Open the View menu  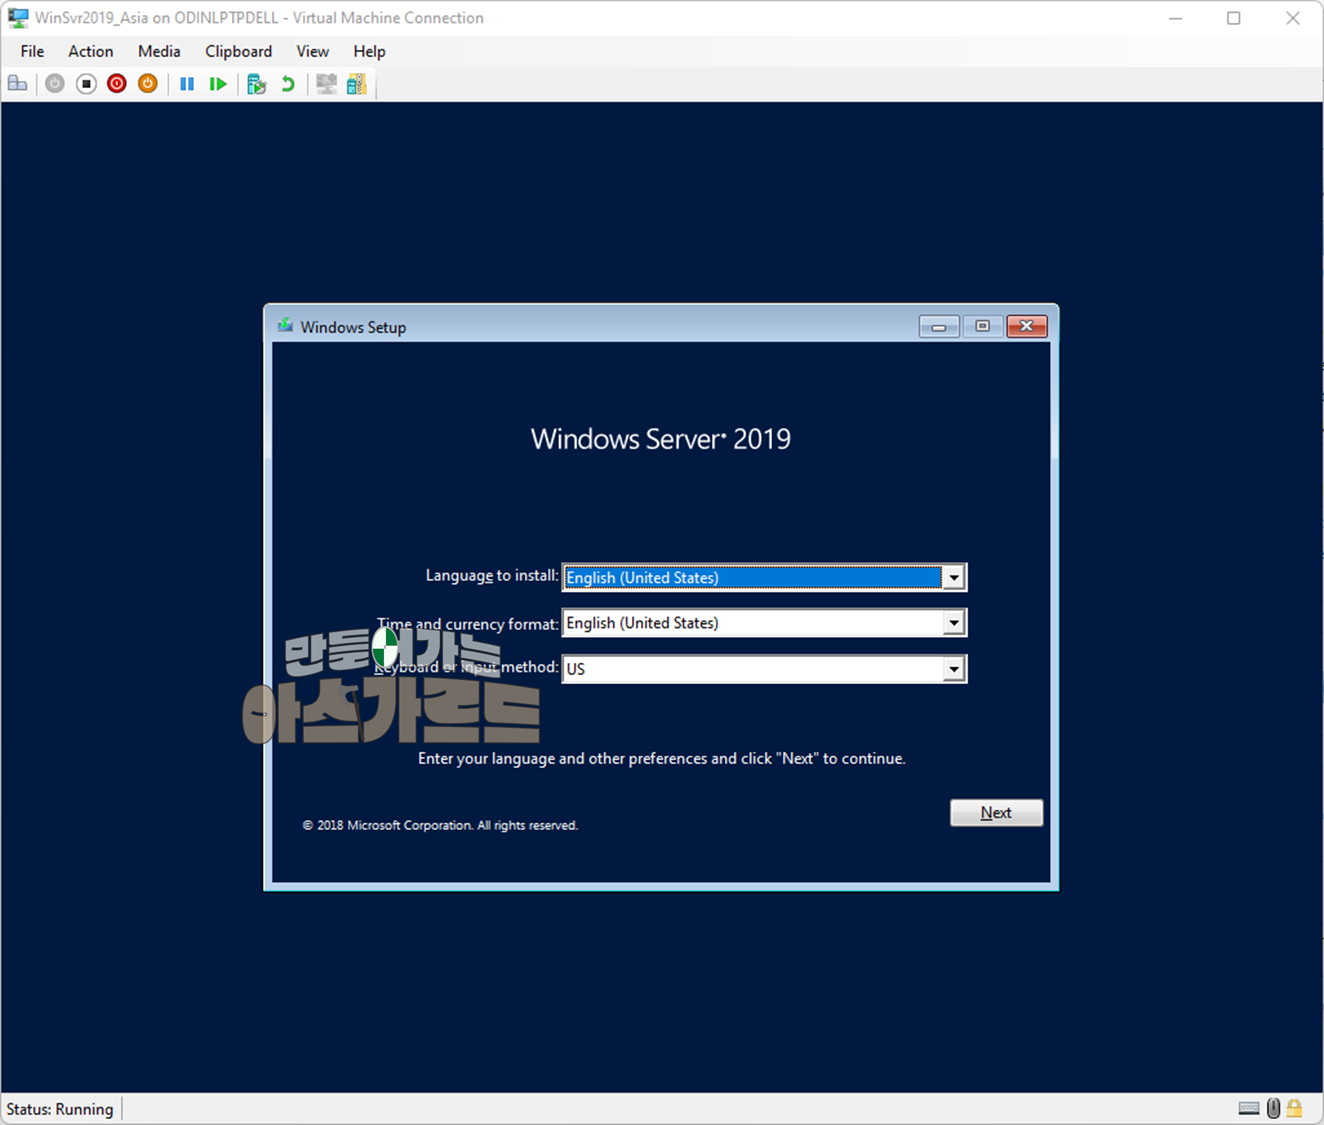[x=312, y=51]
